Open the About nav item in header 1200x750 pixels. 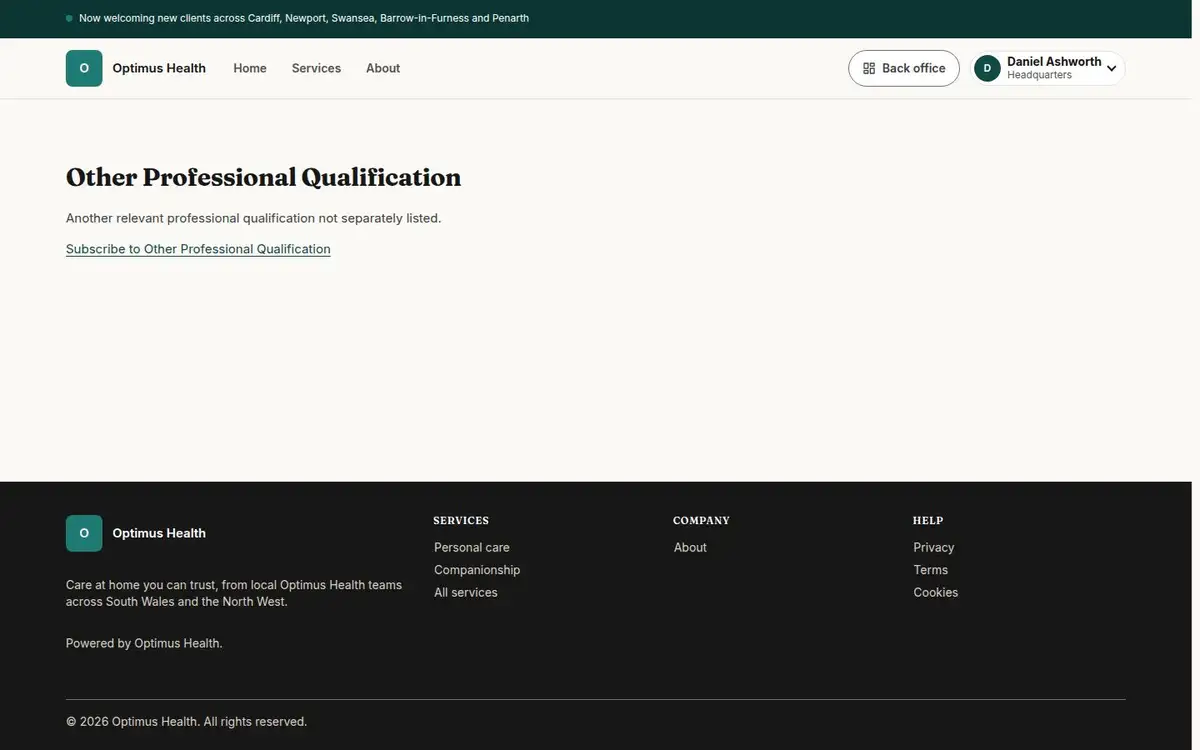click(383, 68)
